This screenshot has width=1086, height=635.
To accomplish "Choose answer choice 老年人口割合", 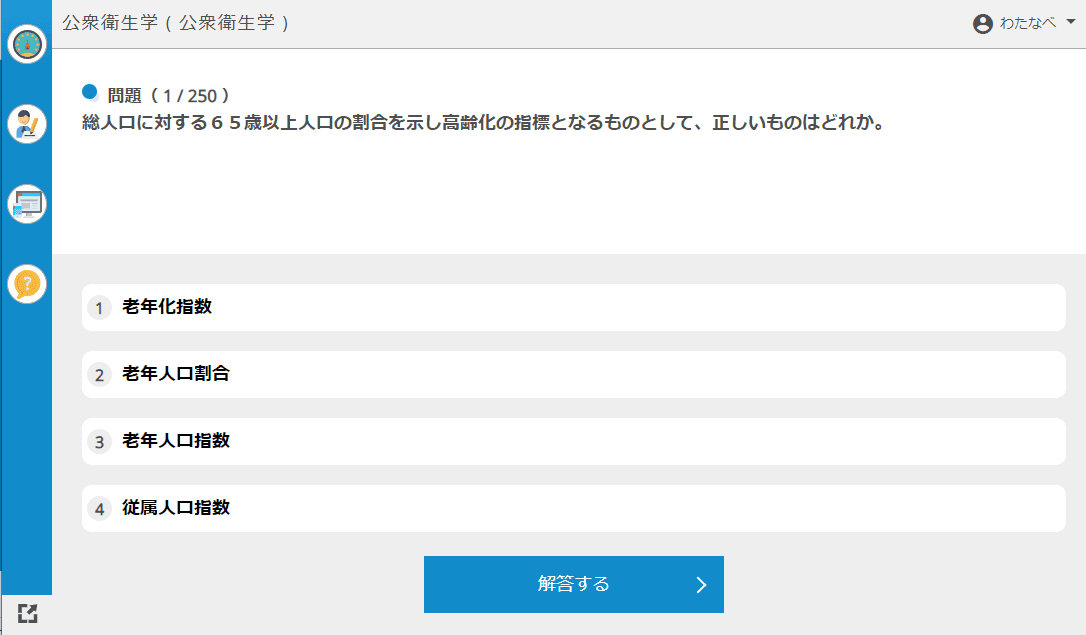I will (x=573, y=374).
